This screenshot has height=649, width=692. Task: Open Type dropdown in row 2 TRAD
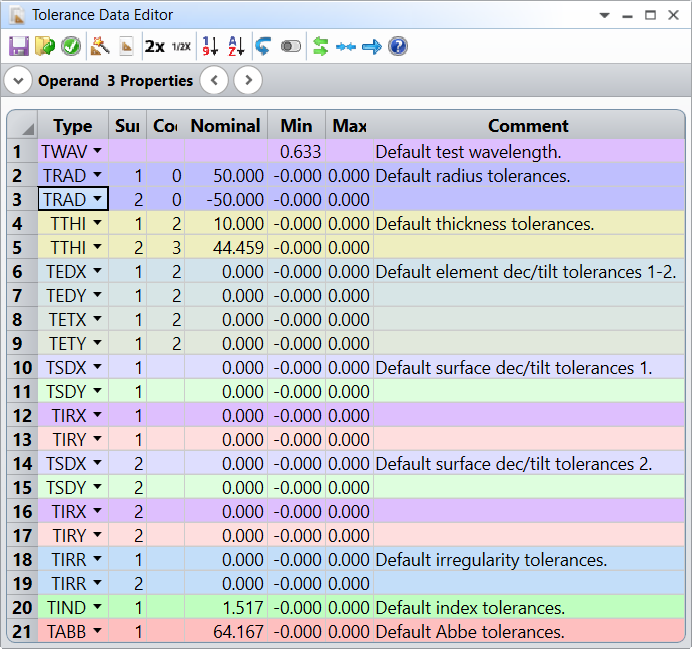(x=98, y=175)
